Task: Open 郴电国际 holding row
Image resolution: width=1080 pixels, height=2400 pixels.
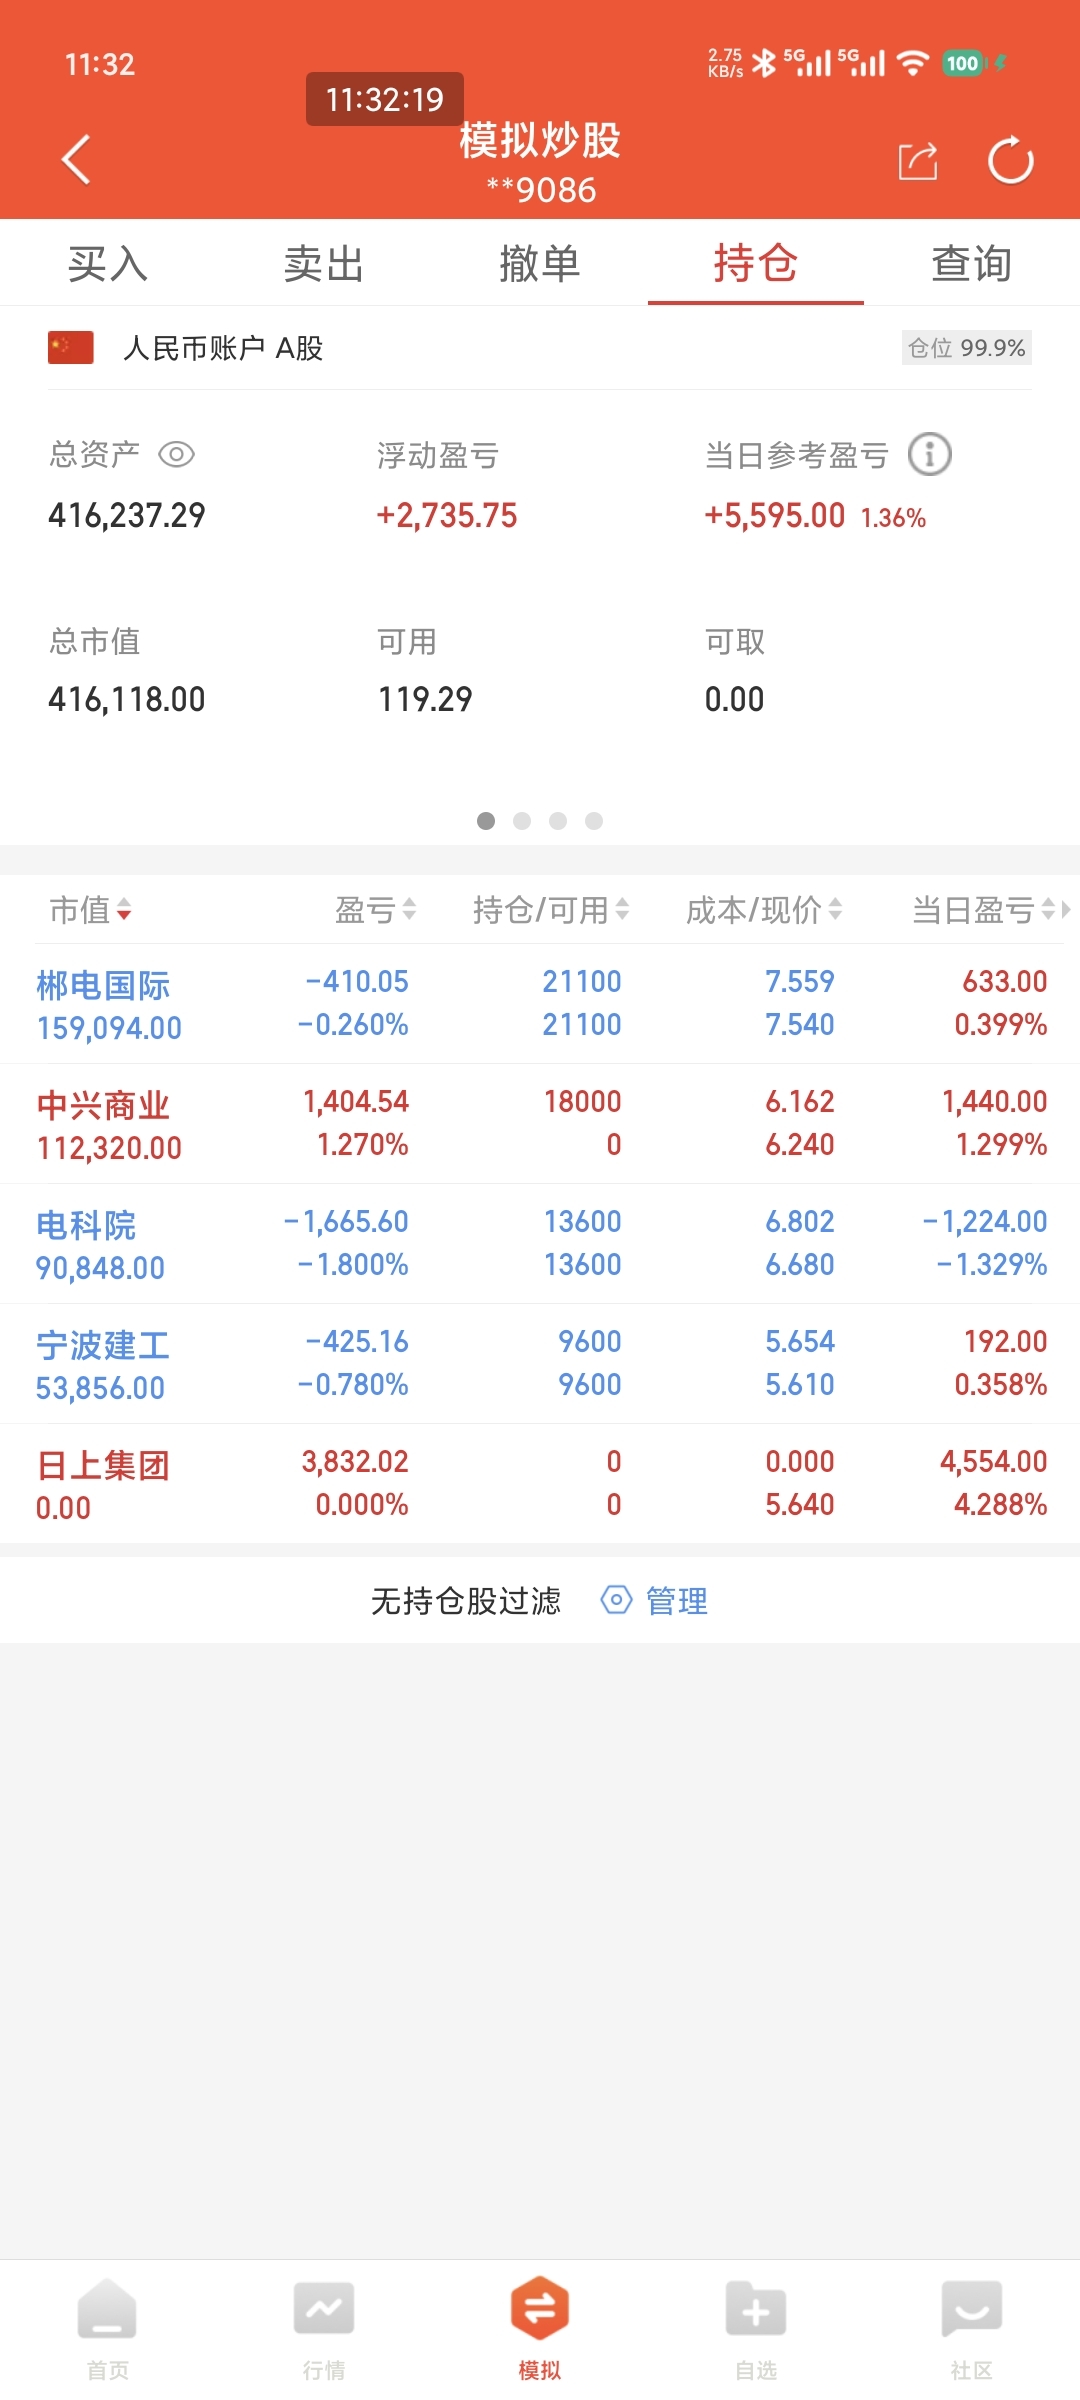Action: pos(540,1004)
